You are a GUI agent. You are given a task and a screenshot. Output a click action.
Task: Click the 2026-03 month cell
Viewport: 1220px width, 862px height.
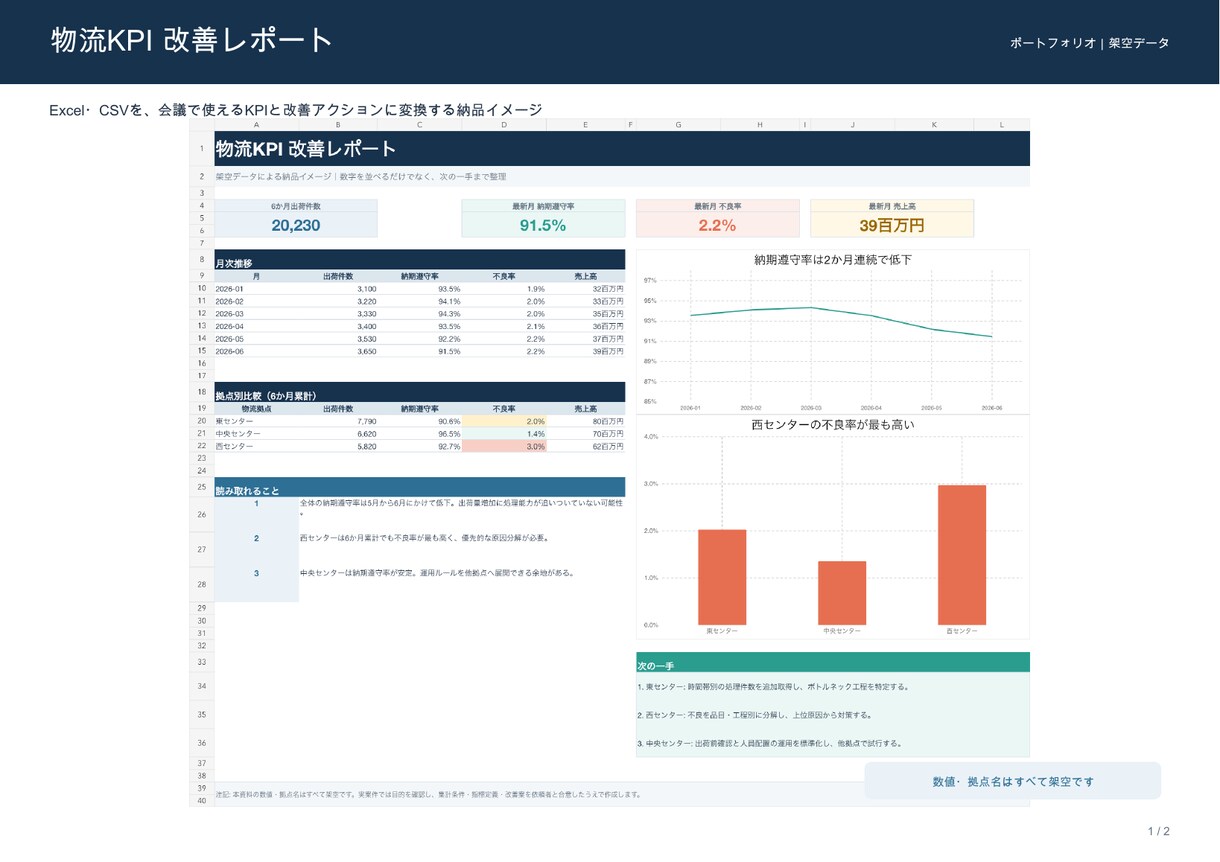(x=256, y=313)
